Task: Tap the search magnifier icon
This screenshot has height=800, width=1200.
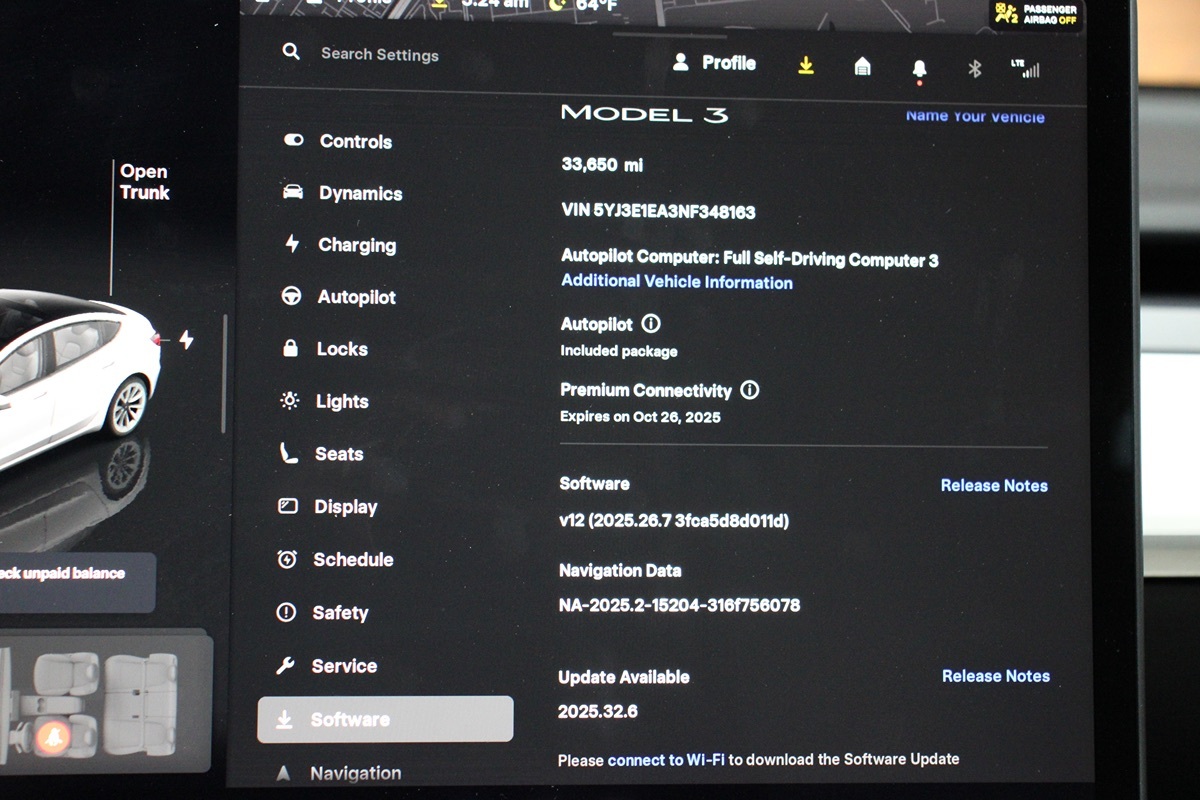Action: (290, 53)
